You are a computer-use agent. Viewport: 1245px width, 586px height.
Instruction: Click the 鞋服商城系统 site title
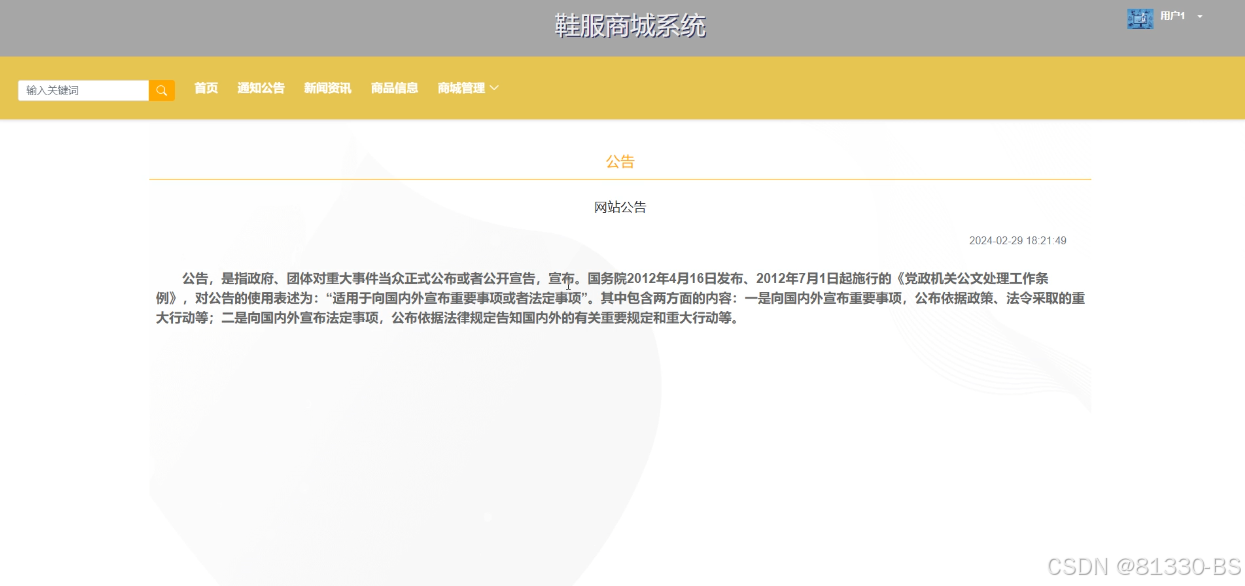tap(631, 25)
